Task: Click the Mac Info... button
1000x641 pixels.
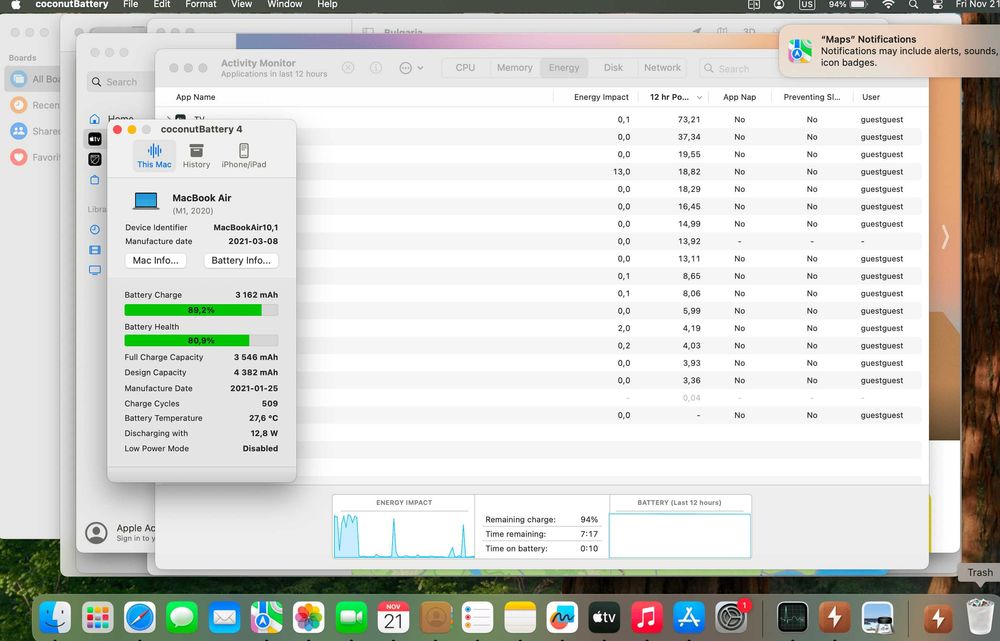Action: (x=156, y=260)
